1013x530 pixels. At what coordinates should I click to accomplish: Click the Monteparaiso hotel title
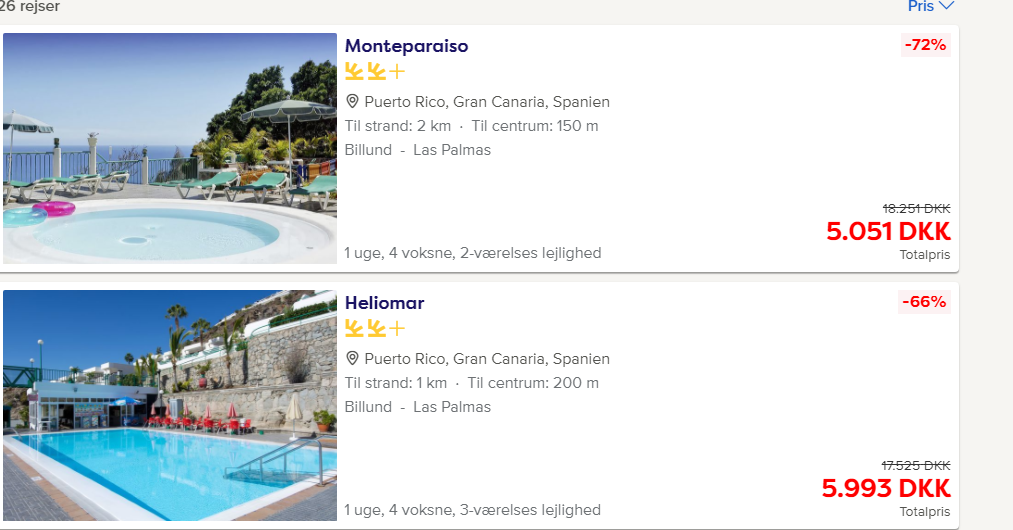[x=406, y=46]
